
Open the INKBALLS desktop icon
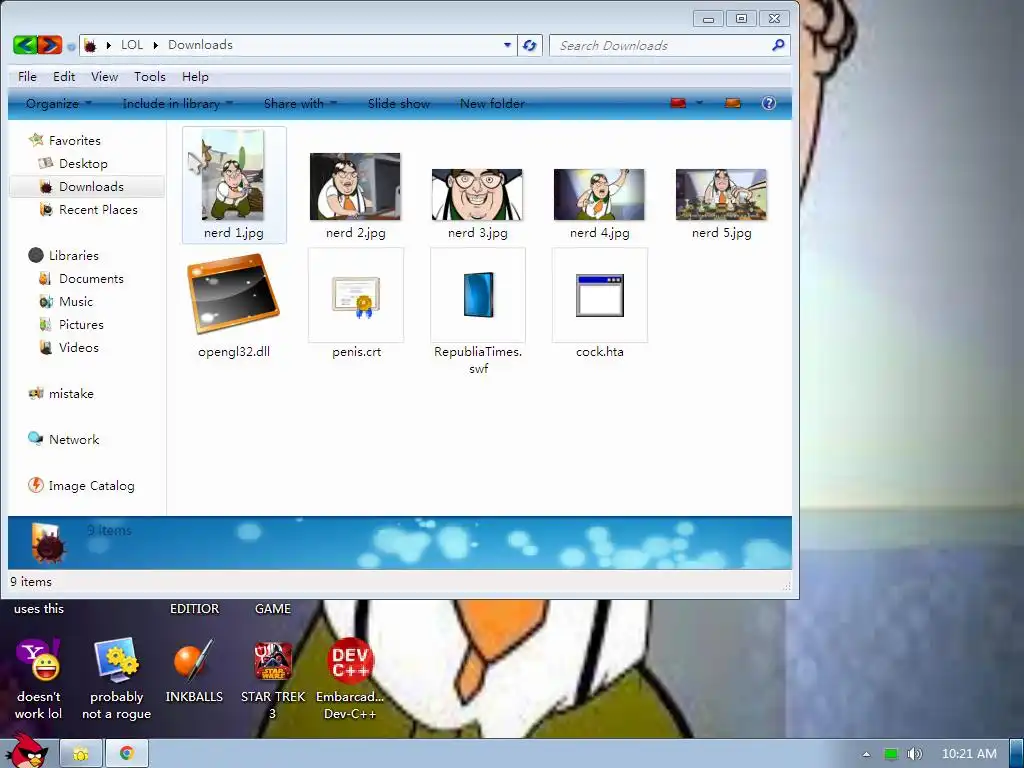194,660
